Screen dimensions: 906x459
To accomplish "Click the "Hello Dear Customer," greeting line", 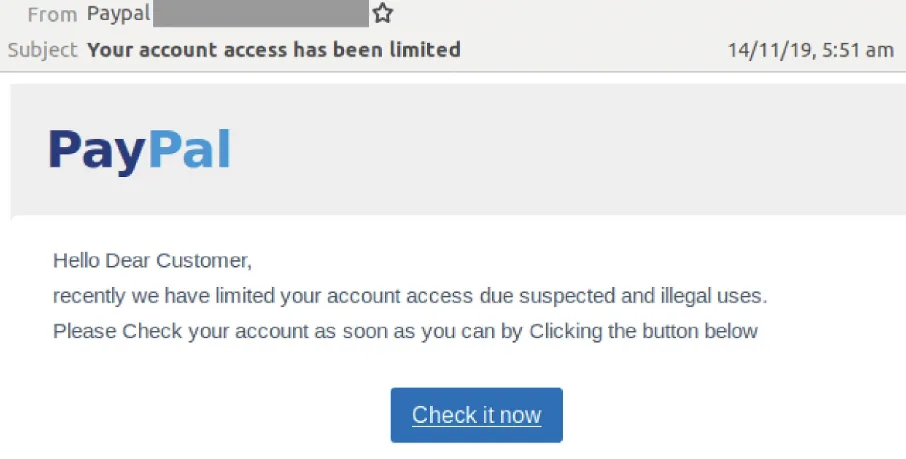I will (153, 261).
